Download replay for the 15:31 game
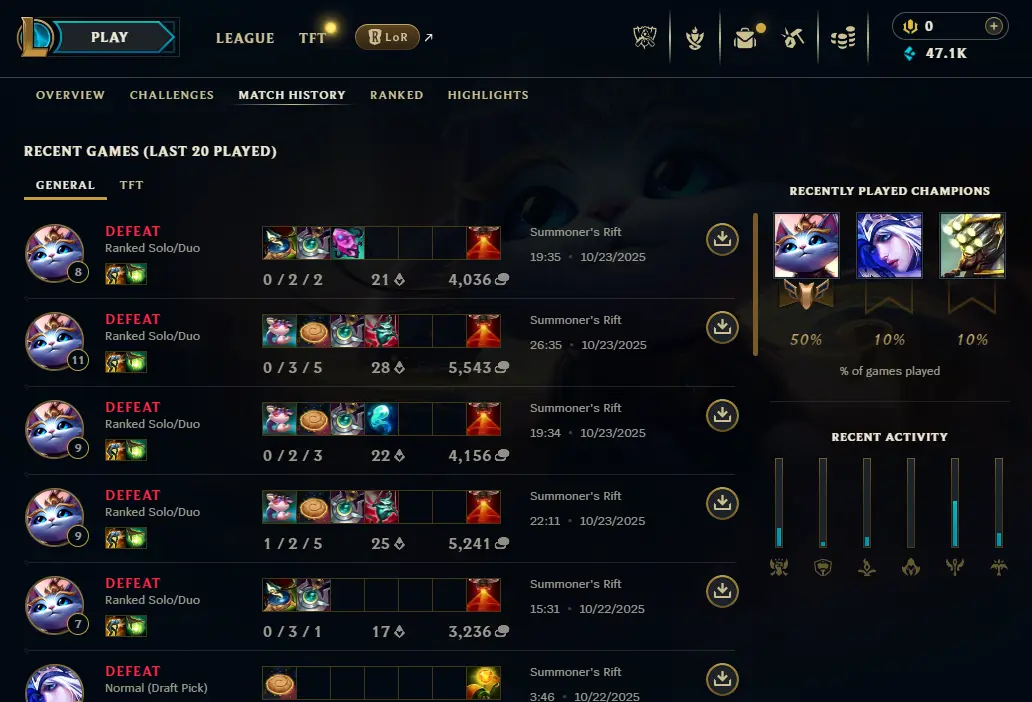 (x=722, y=591)
